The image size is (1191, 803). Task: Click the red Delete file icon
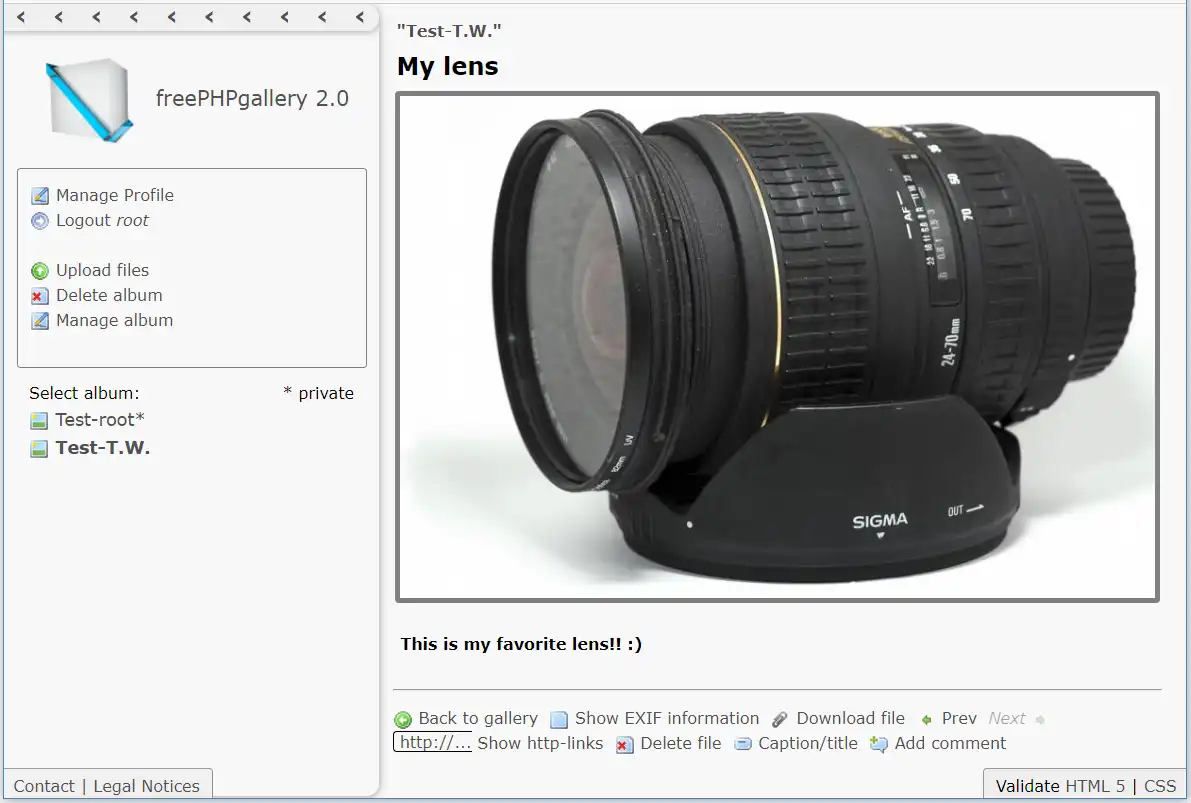[x=624, y=745]
